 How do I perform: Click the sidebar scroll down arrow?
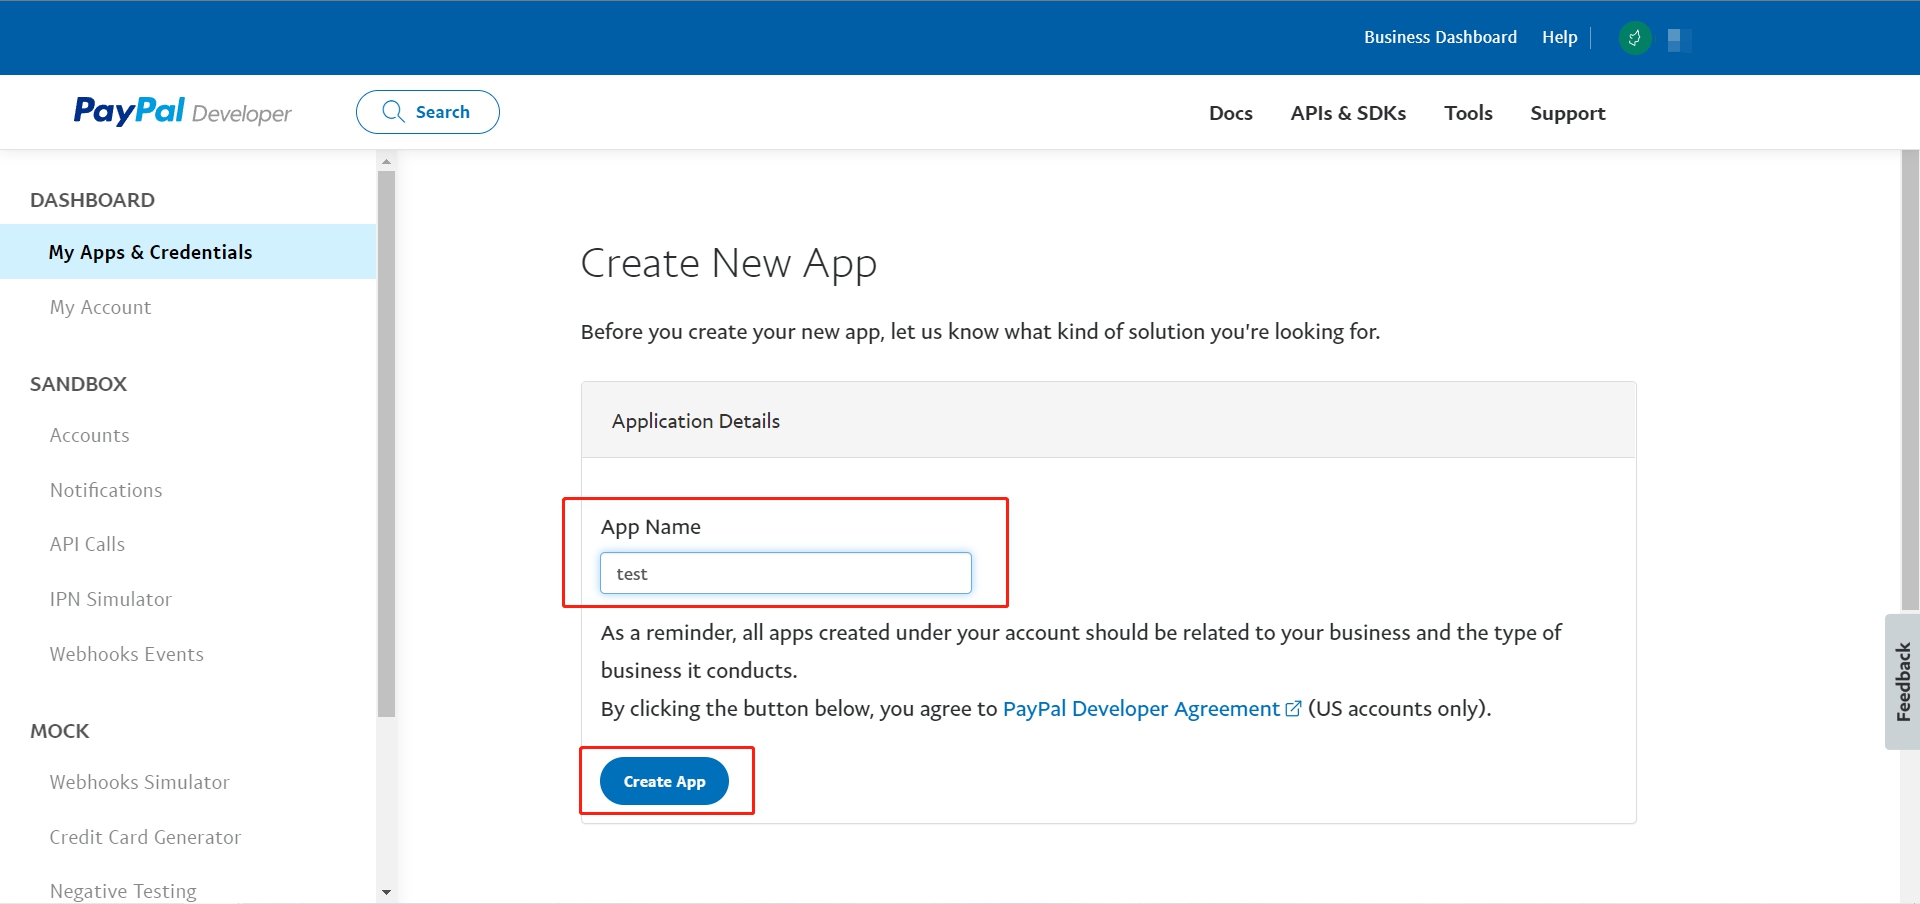click(386, 892)
